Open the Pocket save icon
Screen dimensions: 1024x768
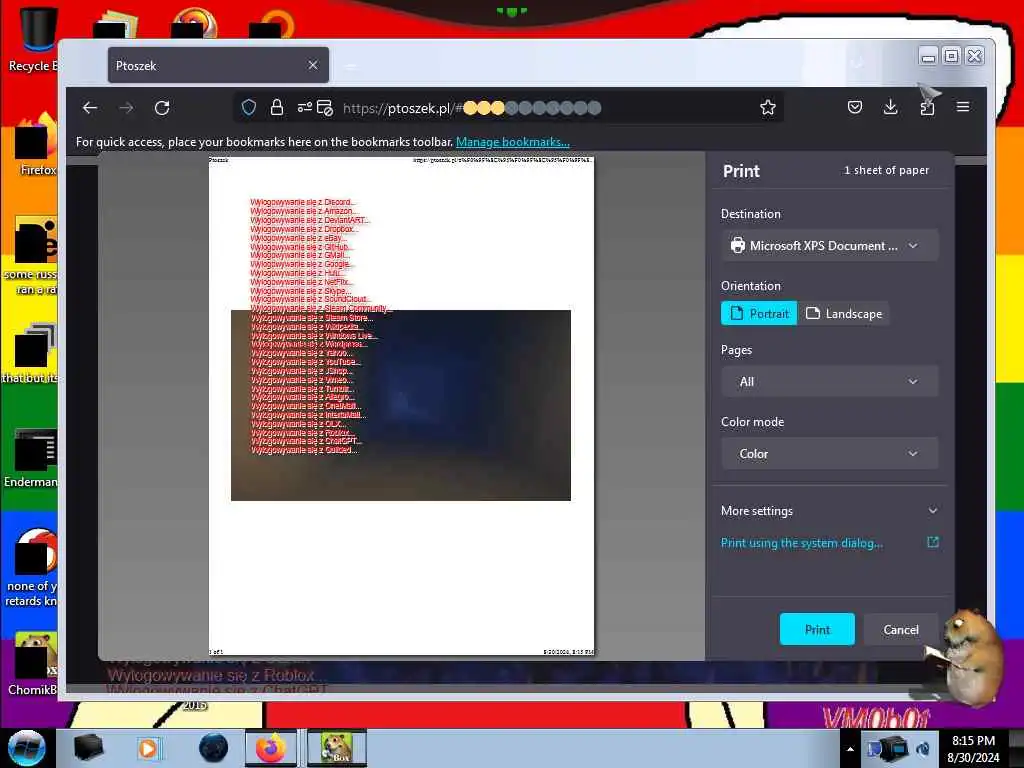point(855,107)
